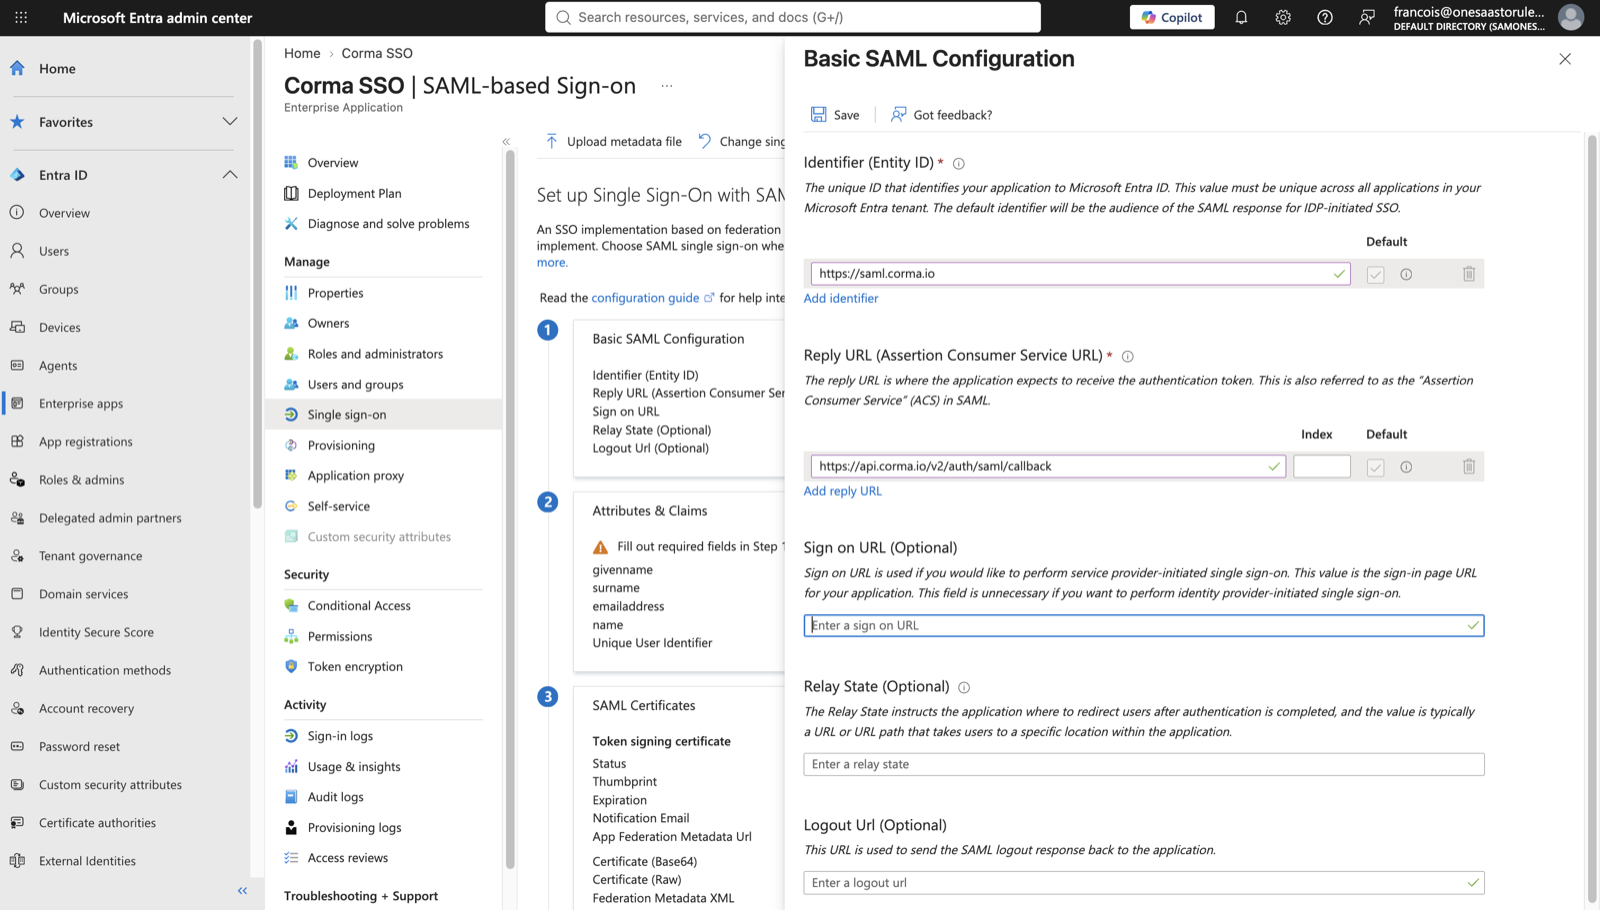Select Provisioning in the Manage menu
The height and width of the screenshot is (910, 1600).
click(x=341, y=445)
